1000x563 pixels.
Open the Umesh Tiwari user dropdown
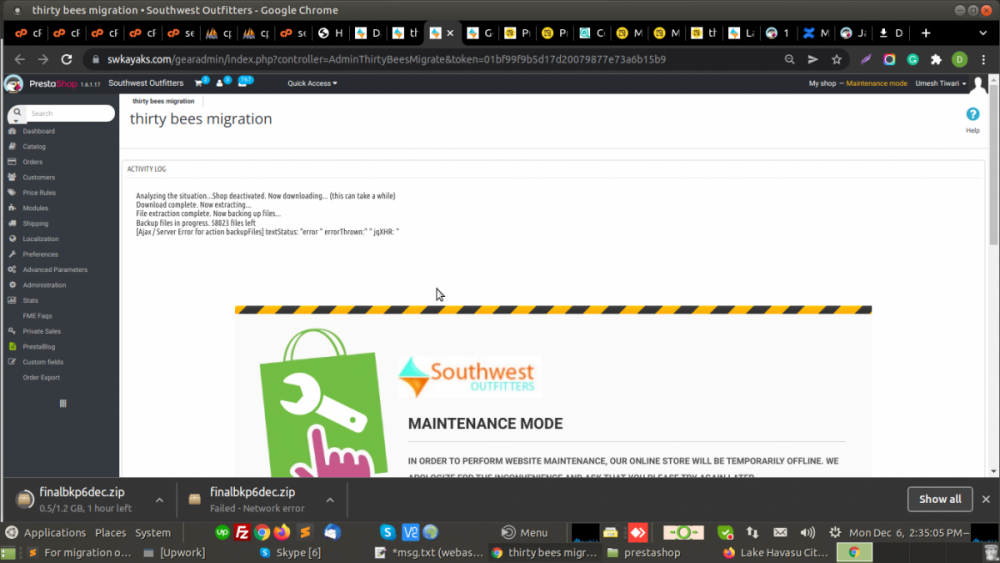point(941,83)
